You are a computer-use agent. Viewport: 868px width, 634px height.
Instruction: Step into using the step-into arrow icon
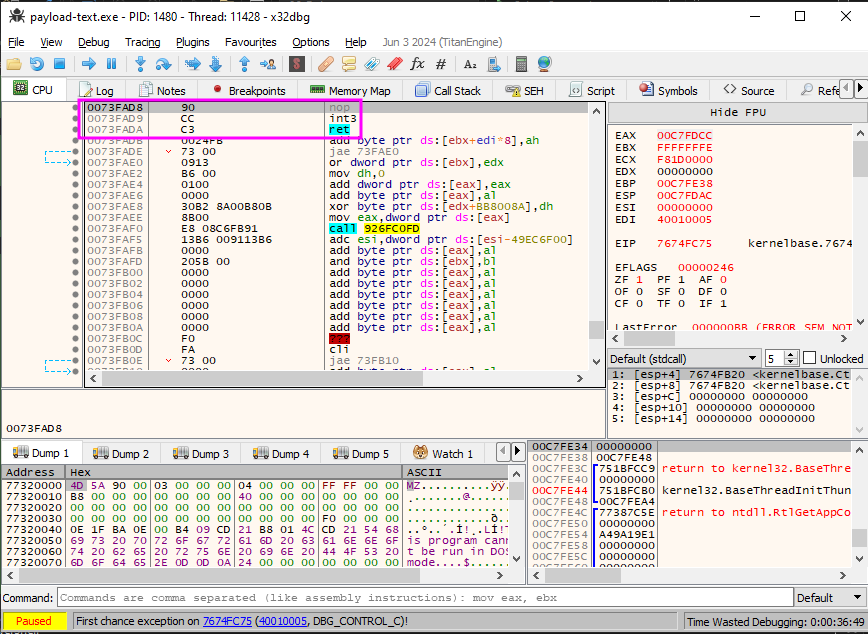[141, 63]
